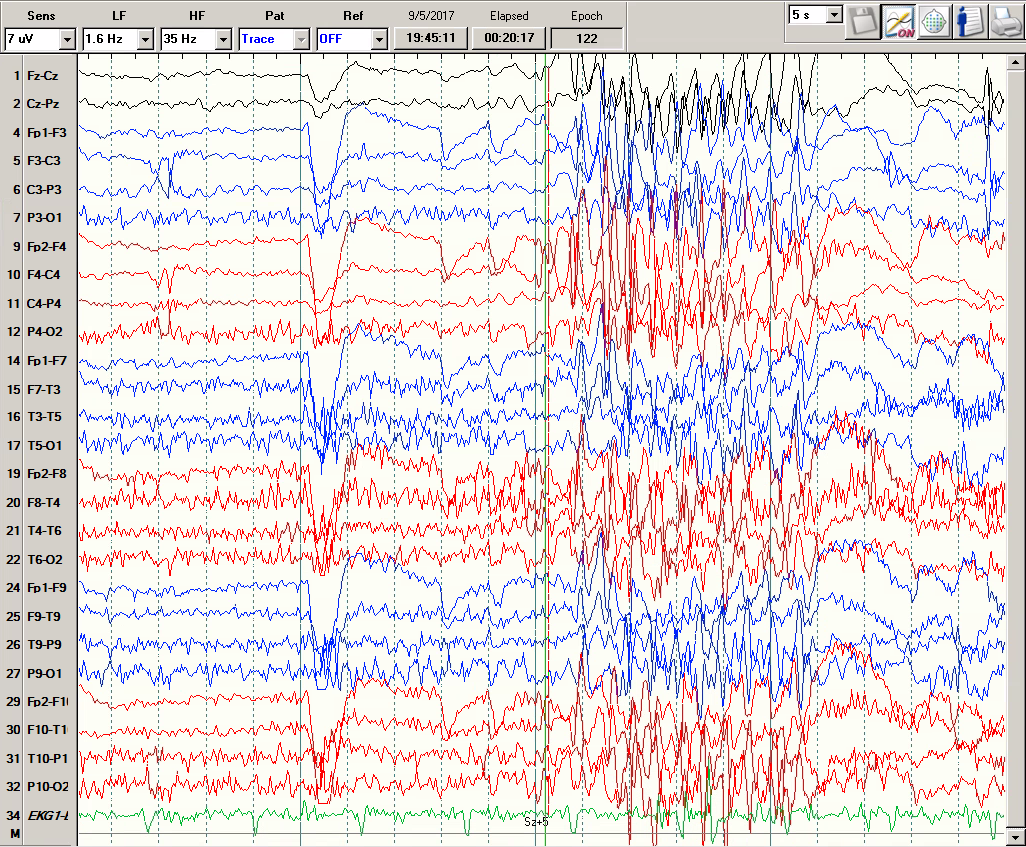The width and height of the screenshot is (1026, 847).
Task: Open the electrode head map icon
Action: pyautogui.click(x=933, y=23)
